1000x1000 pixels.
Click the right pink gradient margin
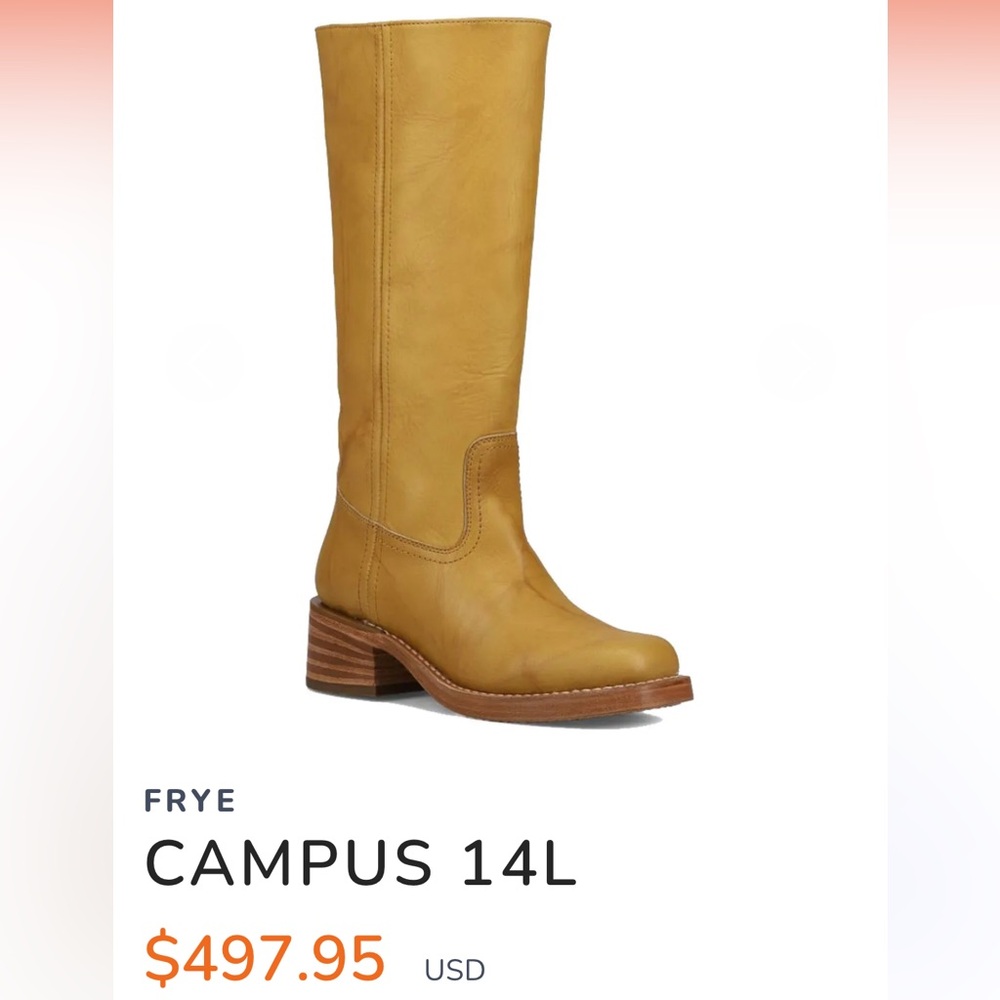click(x=944, y=500)
